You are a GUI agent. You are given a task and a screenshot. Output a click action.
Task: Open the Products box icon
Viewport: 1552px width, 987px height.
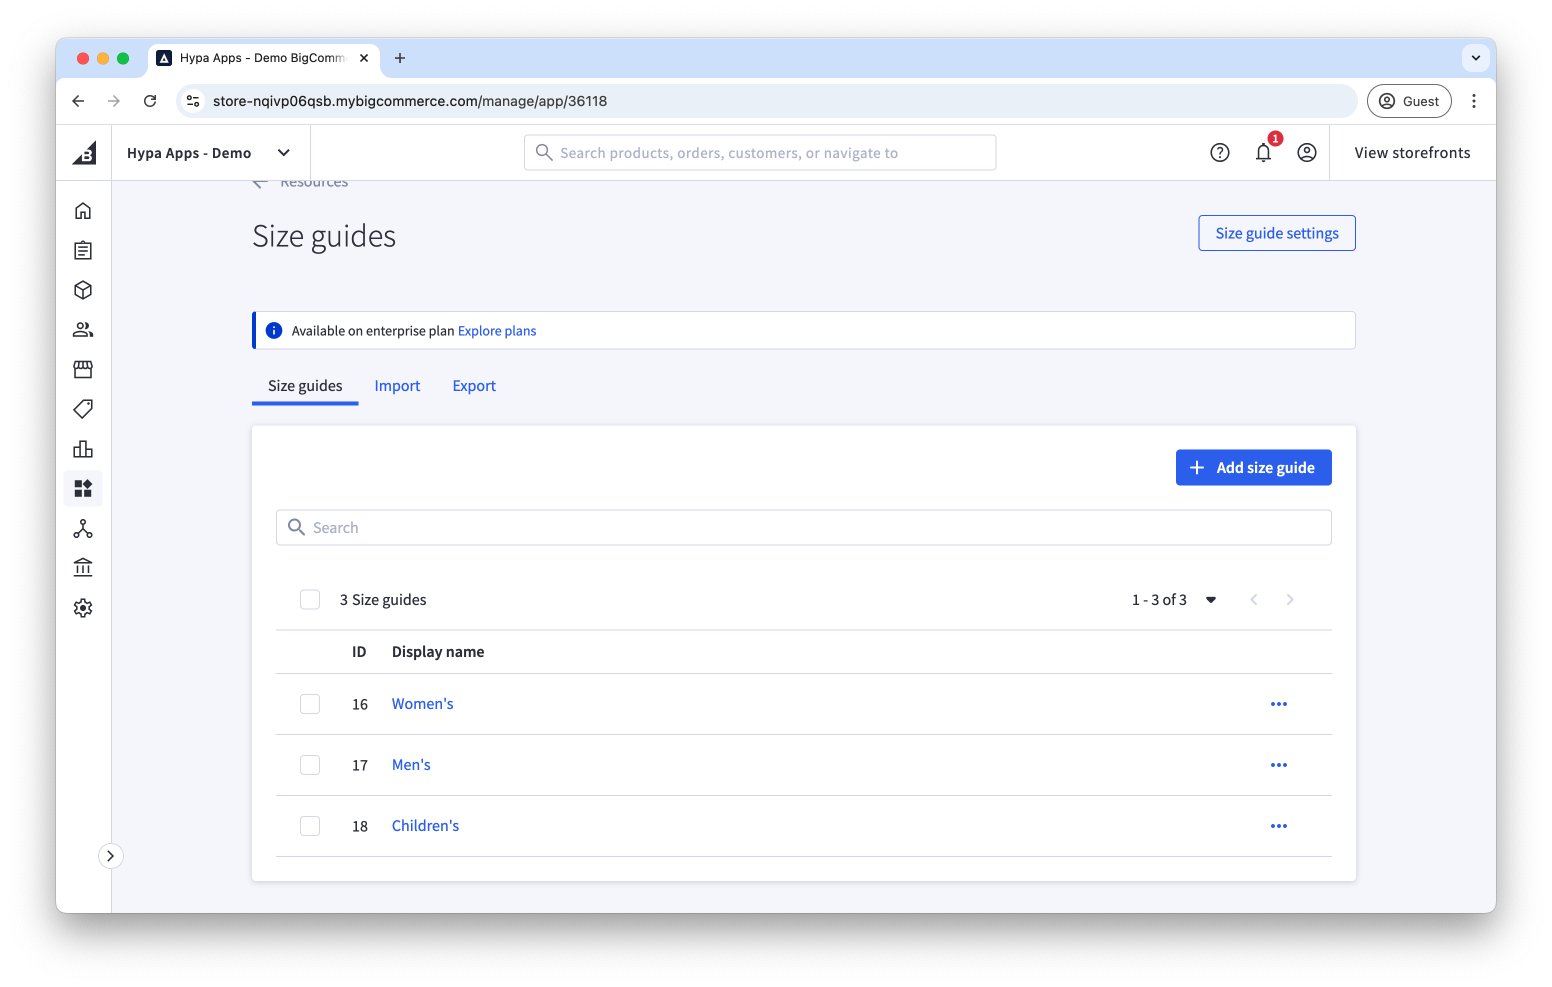point(83,290)
